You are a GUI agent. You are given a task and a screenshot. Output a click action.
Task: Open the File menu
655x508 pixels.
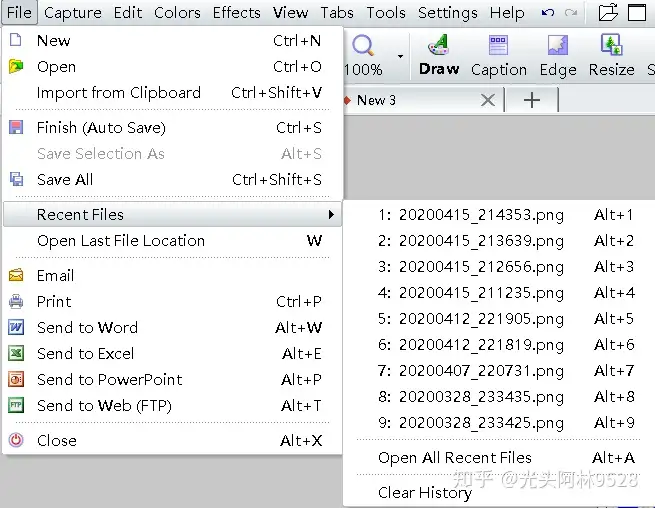(x=19, y=13)
